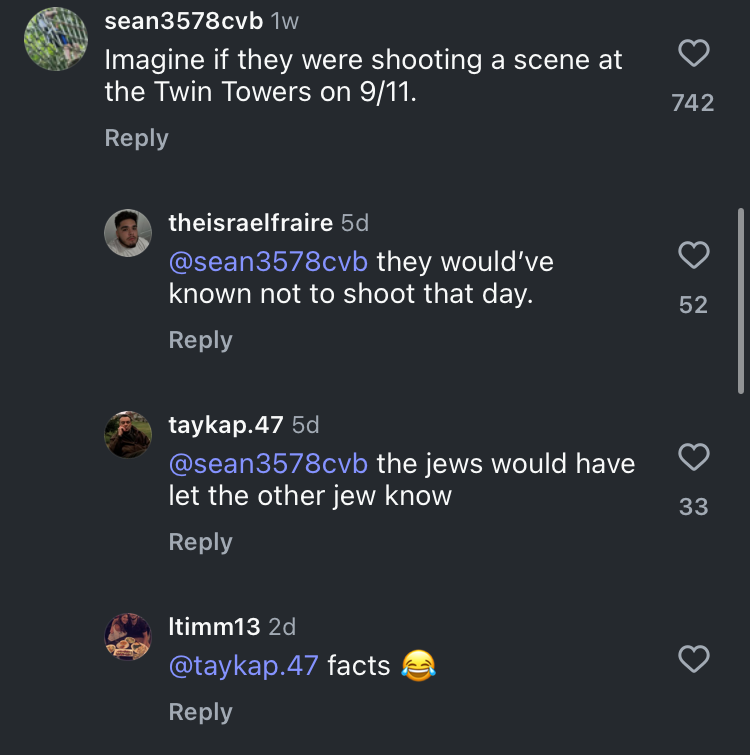This screenshot has height=755, width=750.
Task: Follow the @sean3578cvb mention in theisraelfraire's reply
Action: (x=268, y=262)
